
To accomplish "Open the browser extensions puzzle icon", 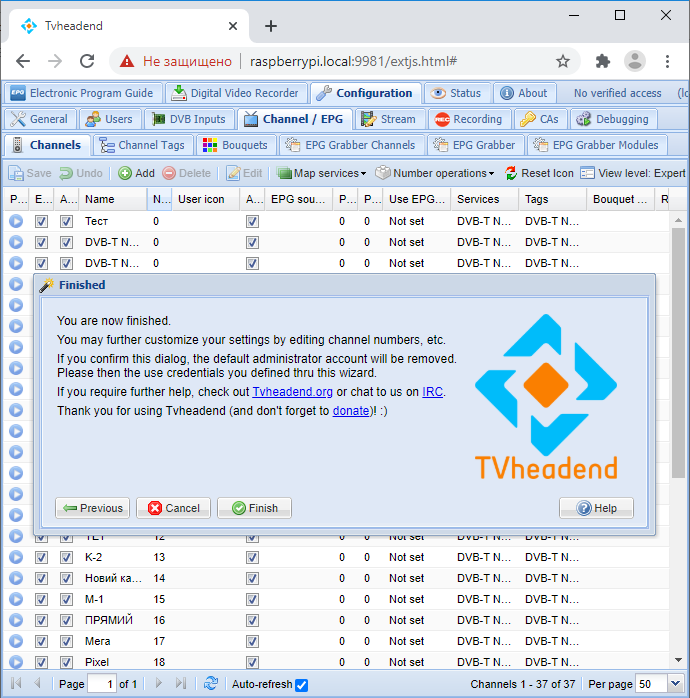I will (x=602, y=61).
